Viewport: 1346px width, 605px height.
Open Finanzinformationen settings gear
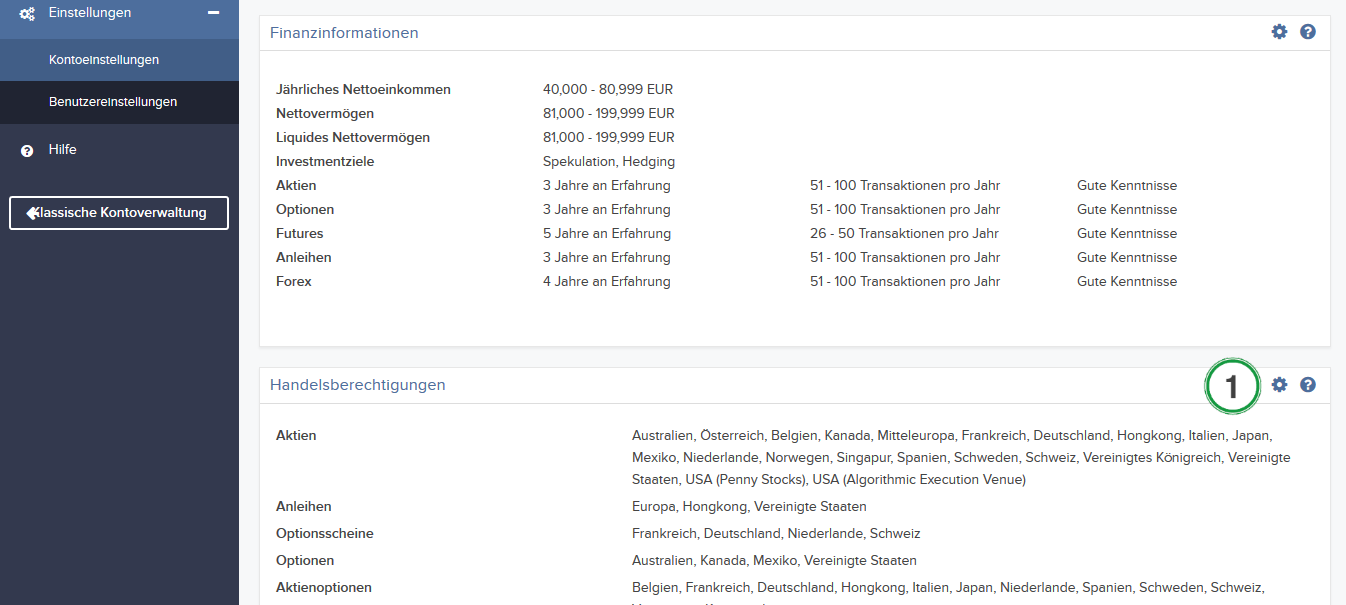tap(1279, 32)
